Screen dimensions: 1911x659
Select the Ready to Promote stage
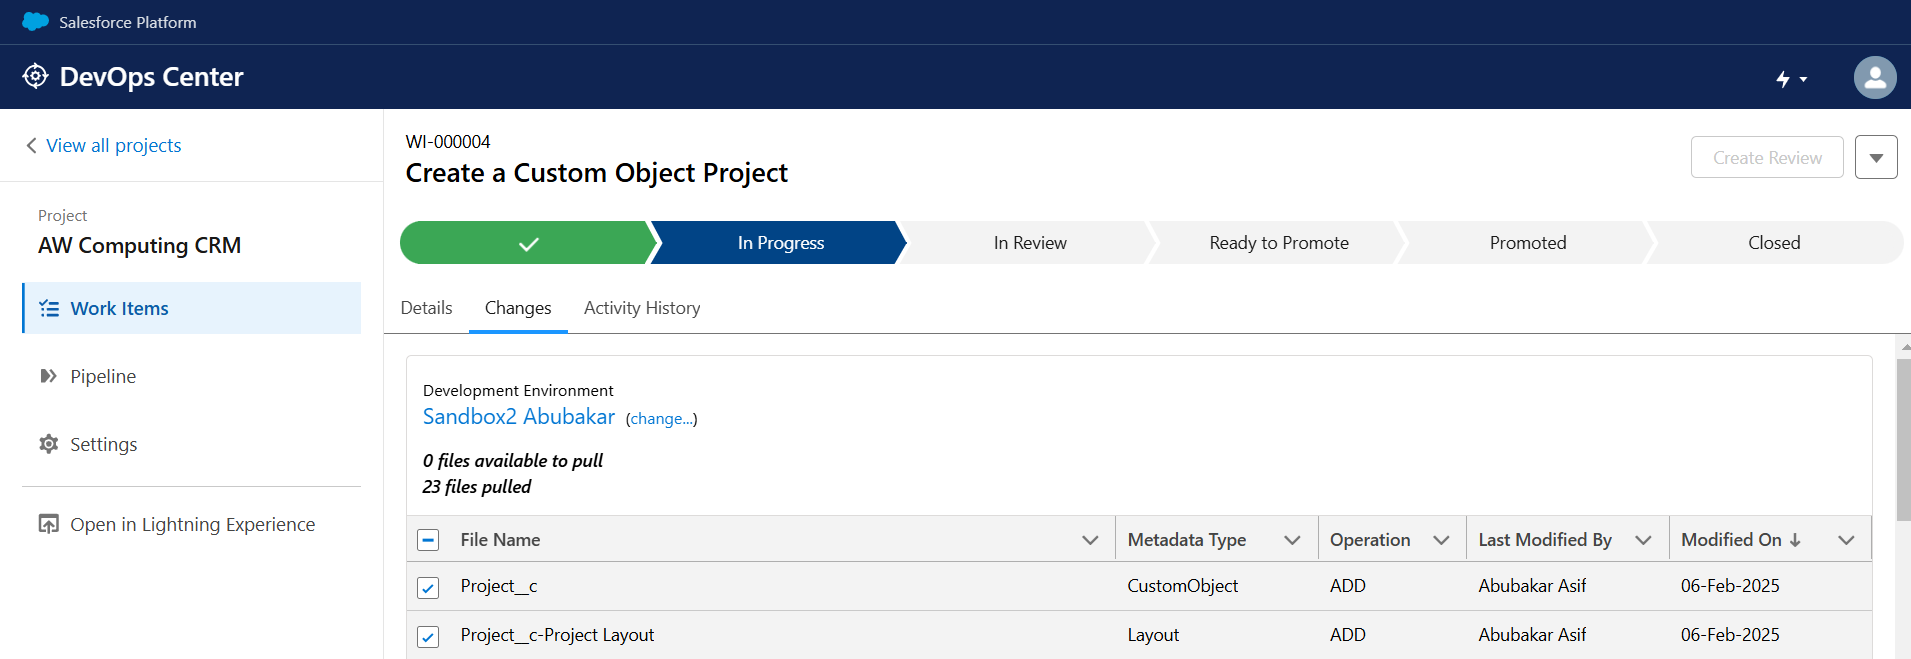click(x=1279, y=243)
